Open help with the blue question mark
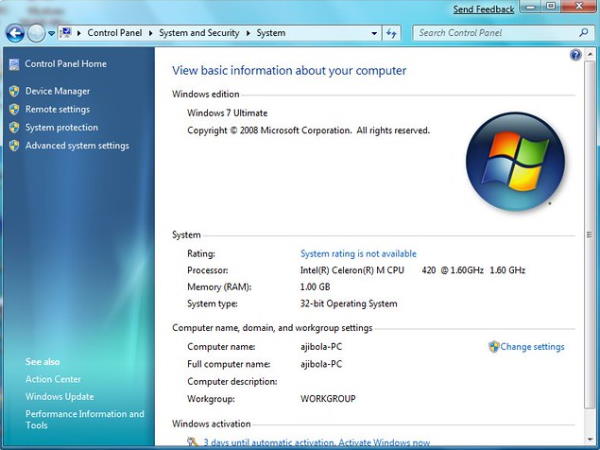 click(576, 55)
